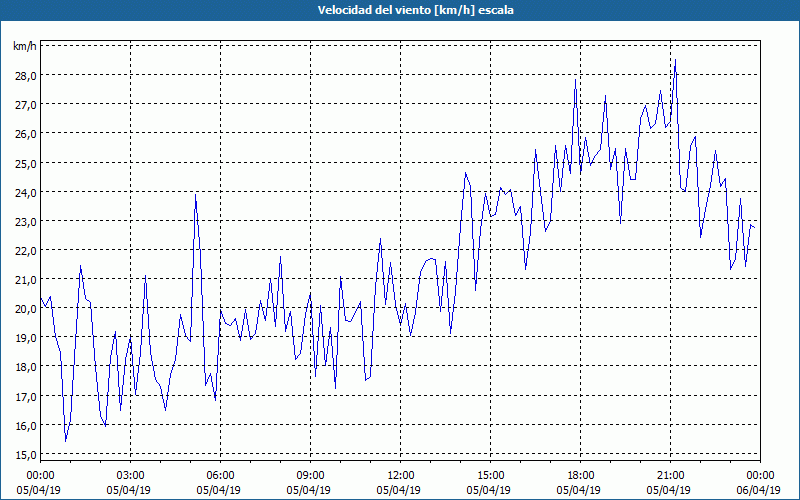Select the 22,0 y-axis value
Viewport: 800px width, 500px height.
tap(25, 251)
